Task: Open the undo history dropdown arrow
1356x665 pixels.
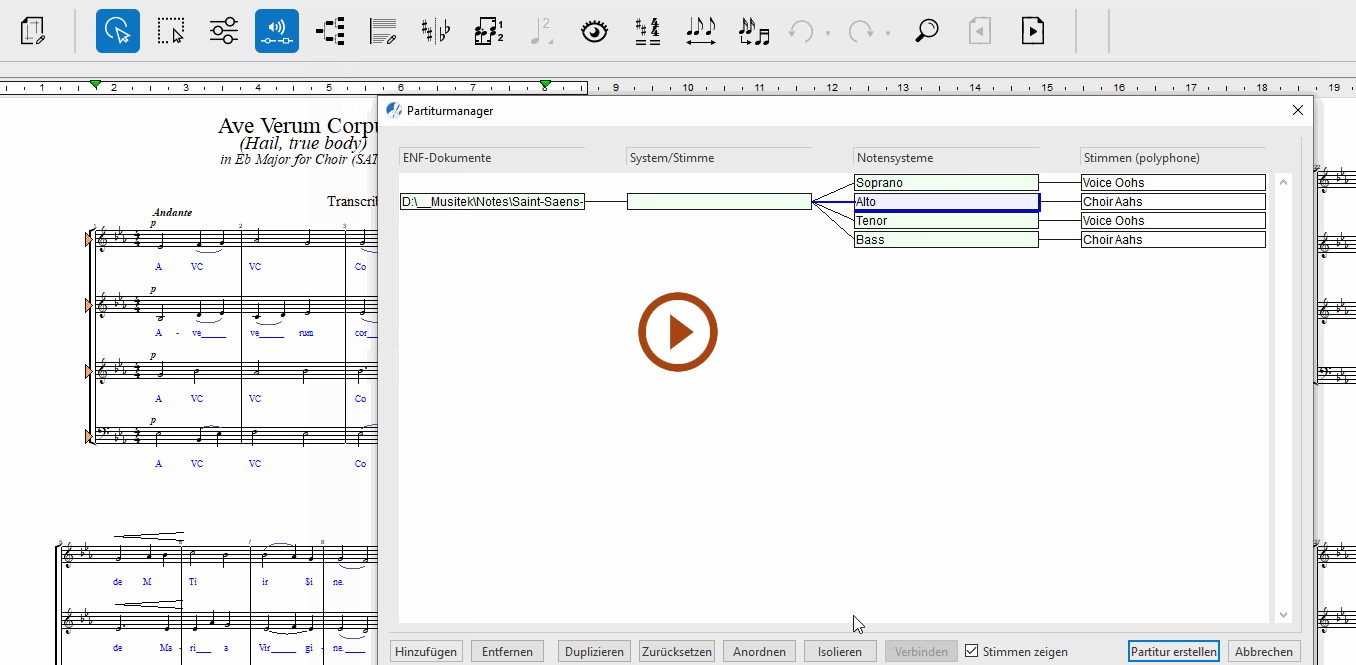Action: point(828,33)
